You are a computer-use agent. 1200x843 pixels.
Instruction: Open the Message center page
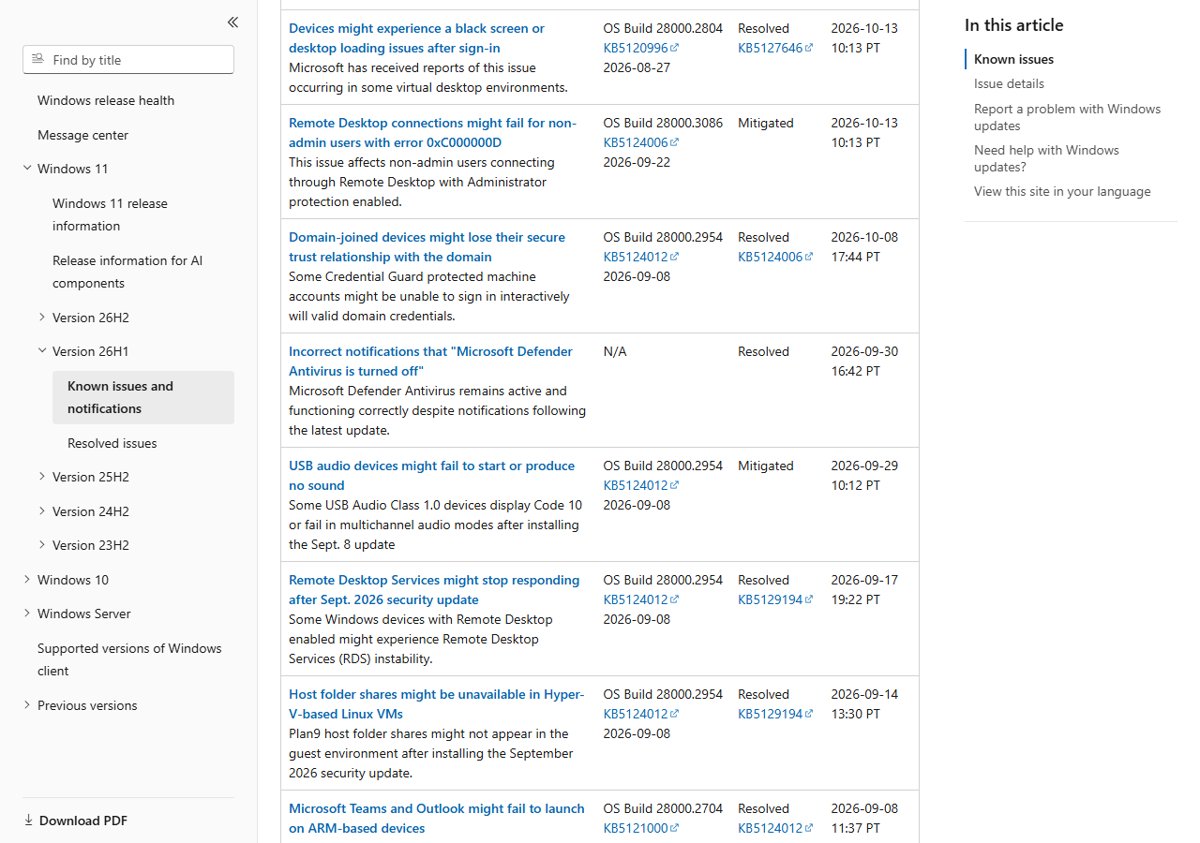83,135
